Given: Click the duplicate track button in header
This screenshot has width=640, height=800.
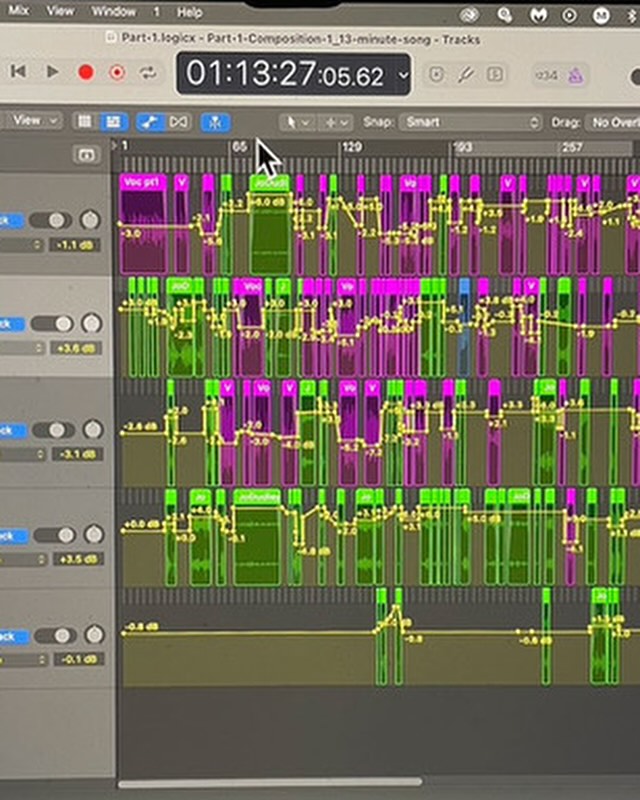Looking at the screenshot, I should click(x=86, y=155).
